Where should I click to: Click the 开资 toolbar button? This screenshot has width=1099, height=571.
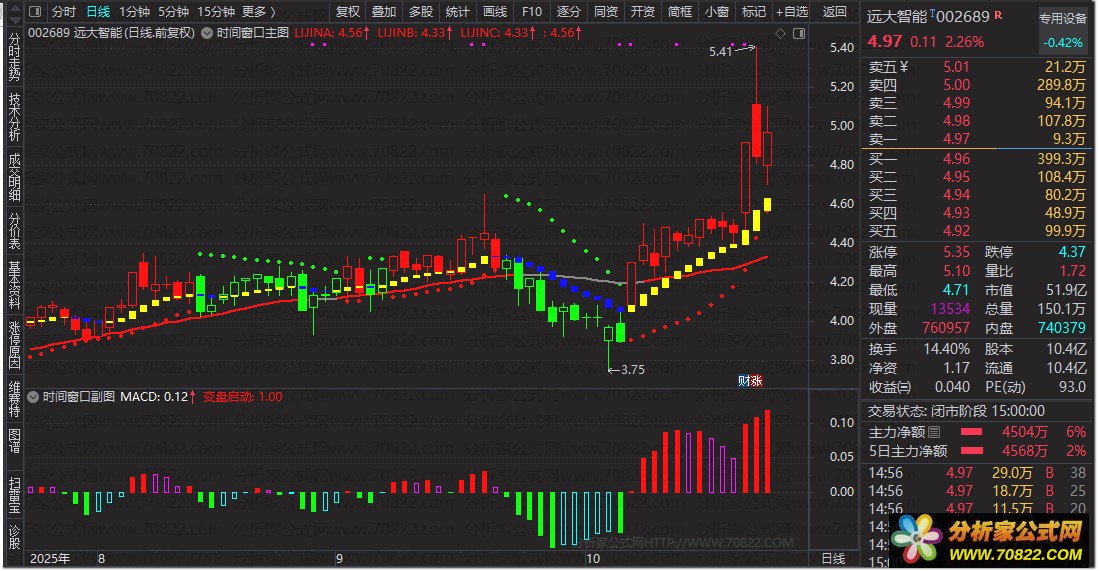643,12
